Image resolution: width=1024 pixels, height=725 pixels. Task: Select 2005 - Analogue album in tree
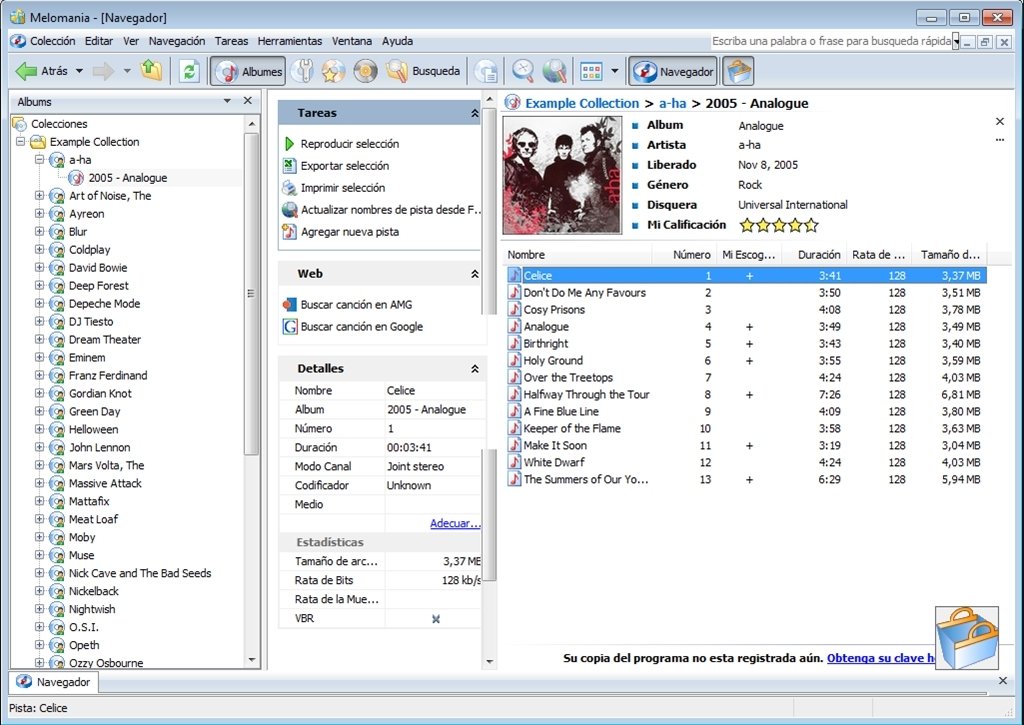pos(127,178)
